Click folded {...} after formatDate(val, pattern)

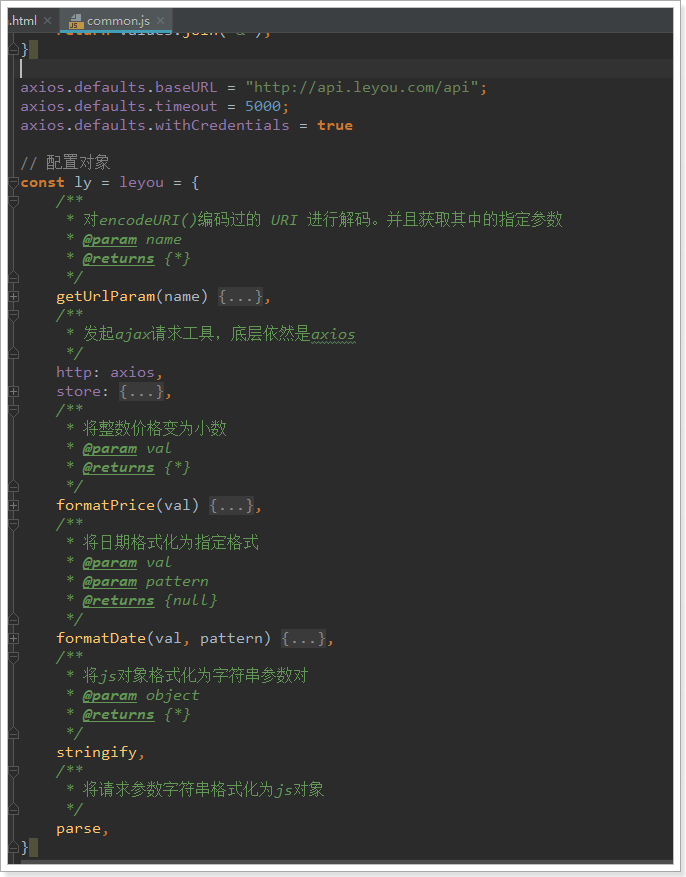[303, 638]
